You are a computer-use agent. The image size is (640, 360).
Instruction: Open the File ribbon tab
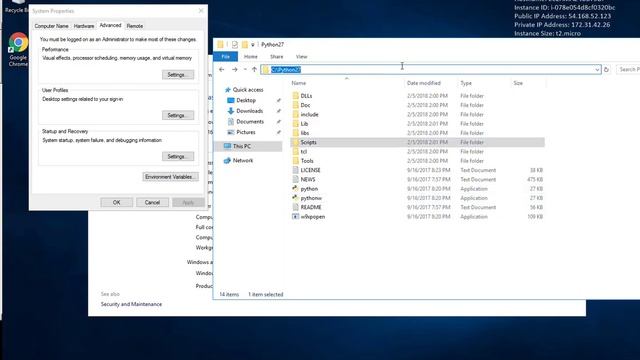tap(225, 56)
